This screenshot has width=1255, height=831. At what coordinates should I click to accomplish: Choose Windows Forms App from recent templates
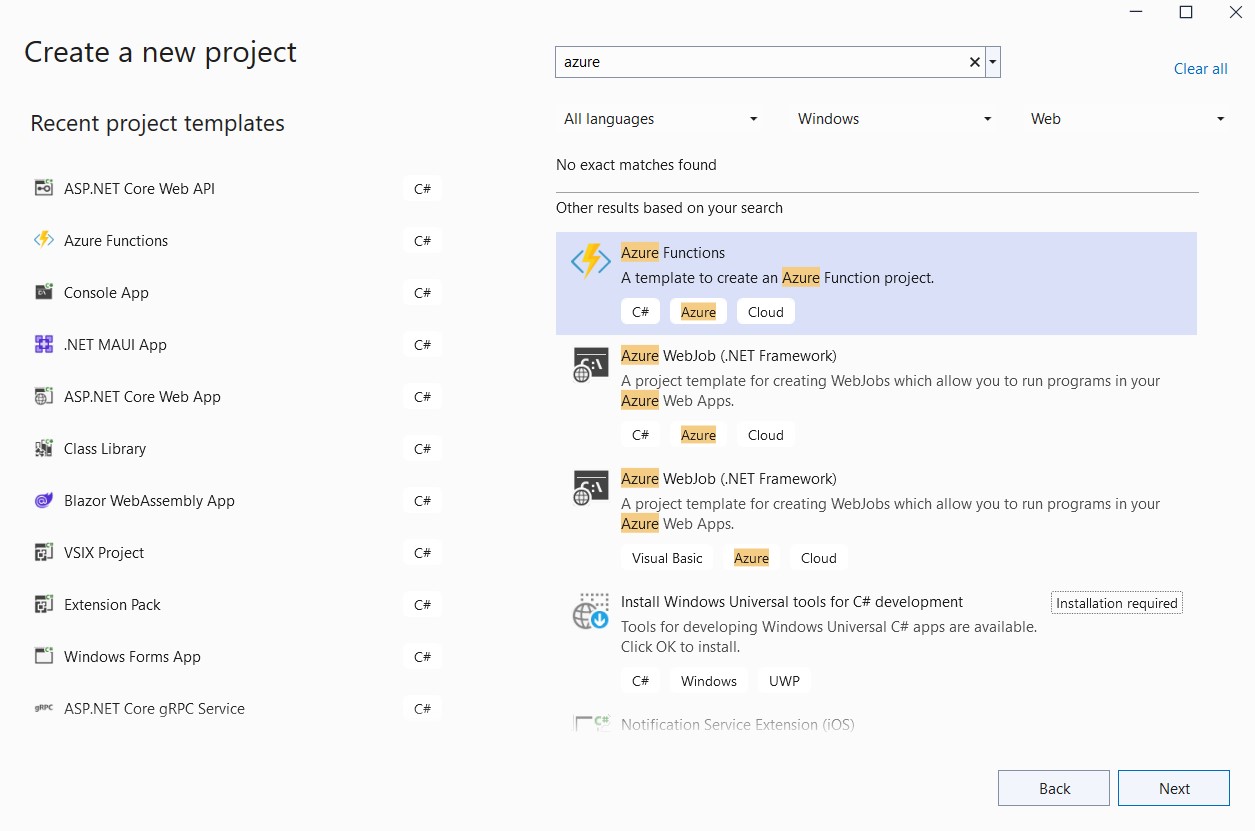coord(238,656)
